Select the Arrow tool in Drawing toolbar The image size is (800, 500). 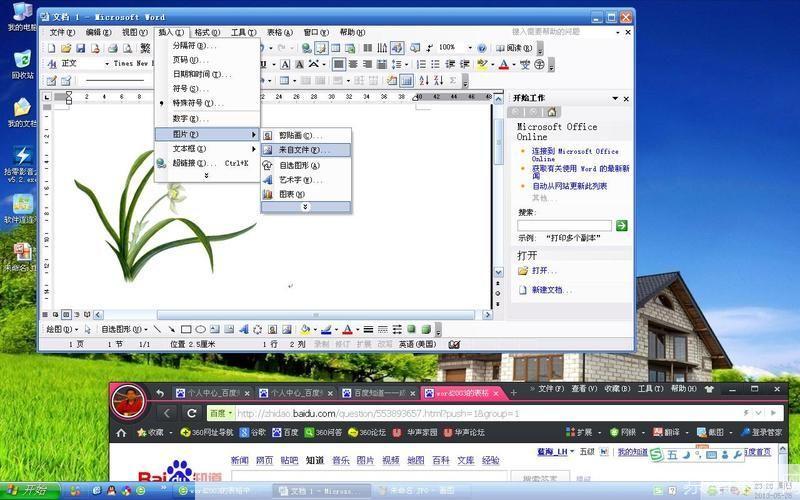[x=171, y=329]
